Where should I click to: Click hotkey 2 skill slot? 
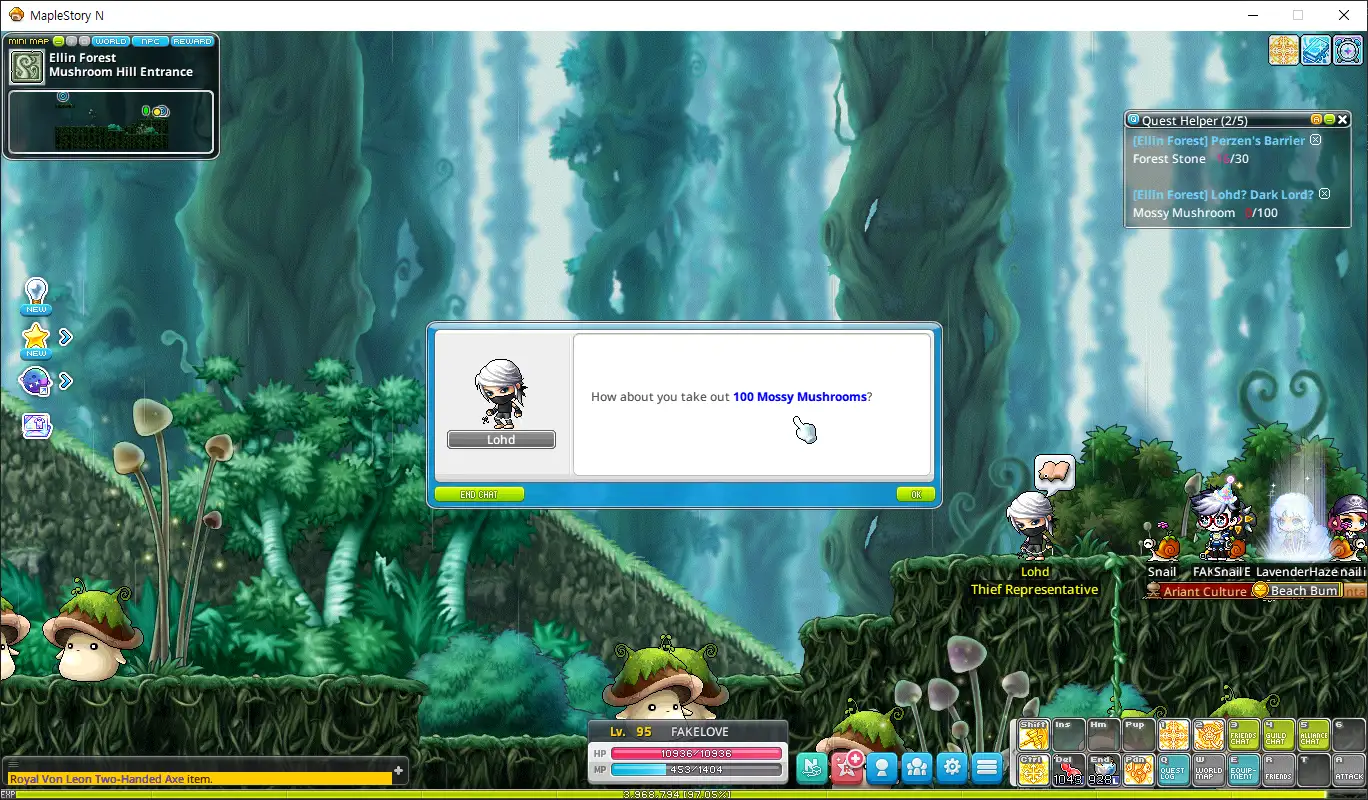click(1209, 735)
